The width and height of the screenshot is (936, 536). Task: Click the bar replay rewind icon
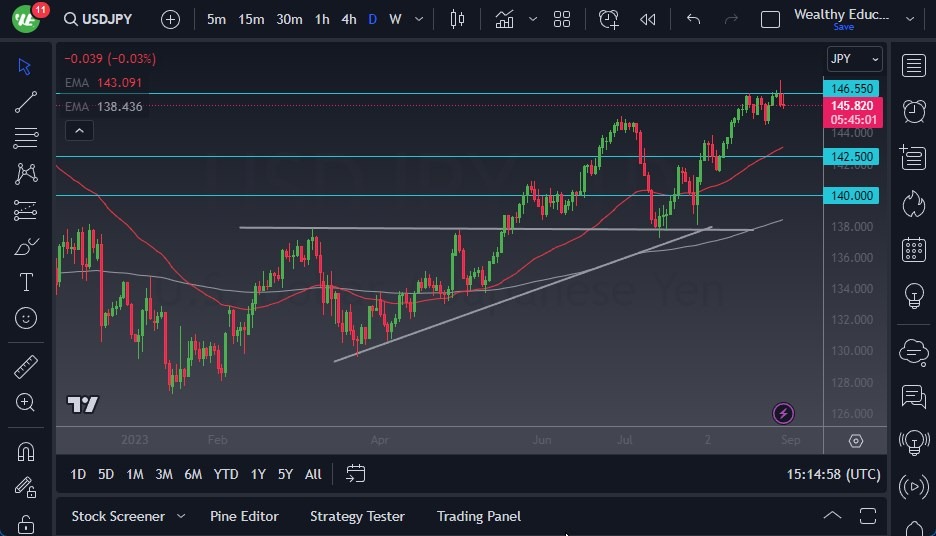(648, 19)
